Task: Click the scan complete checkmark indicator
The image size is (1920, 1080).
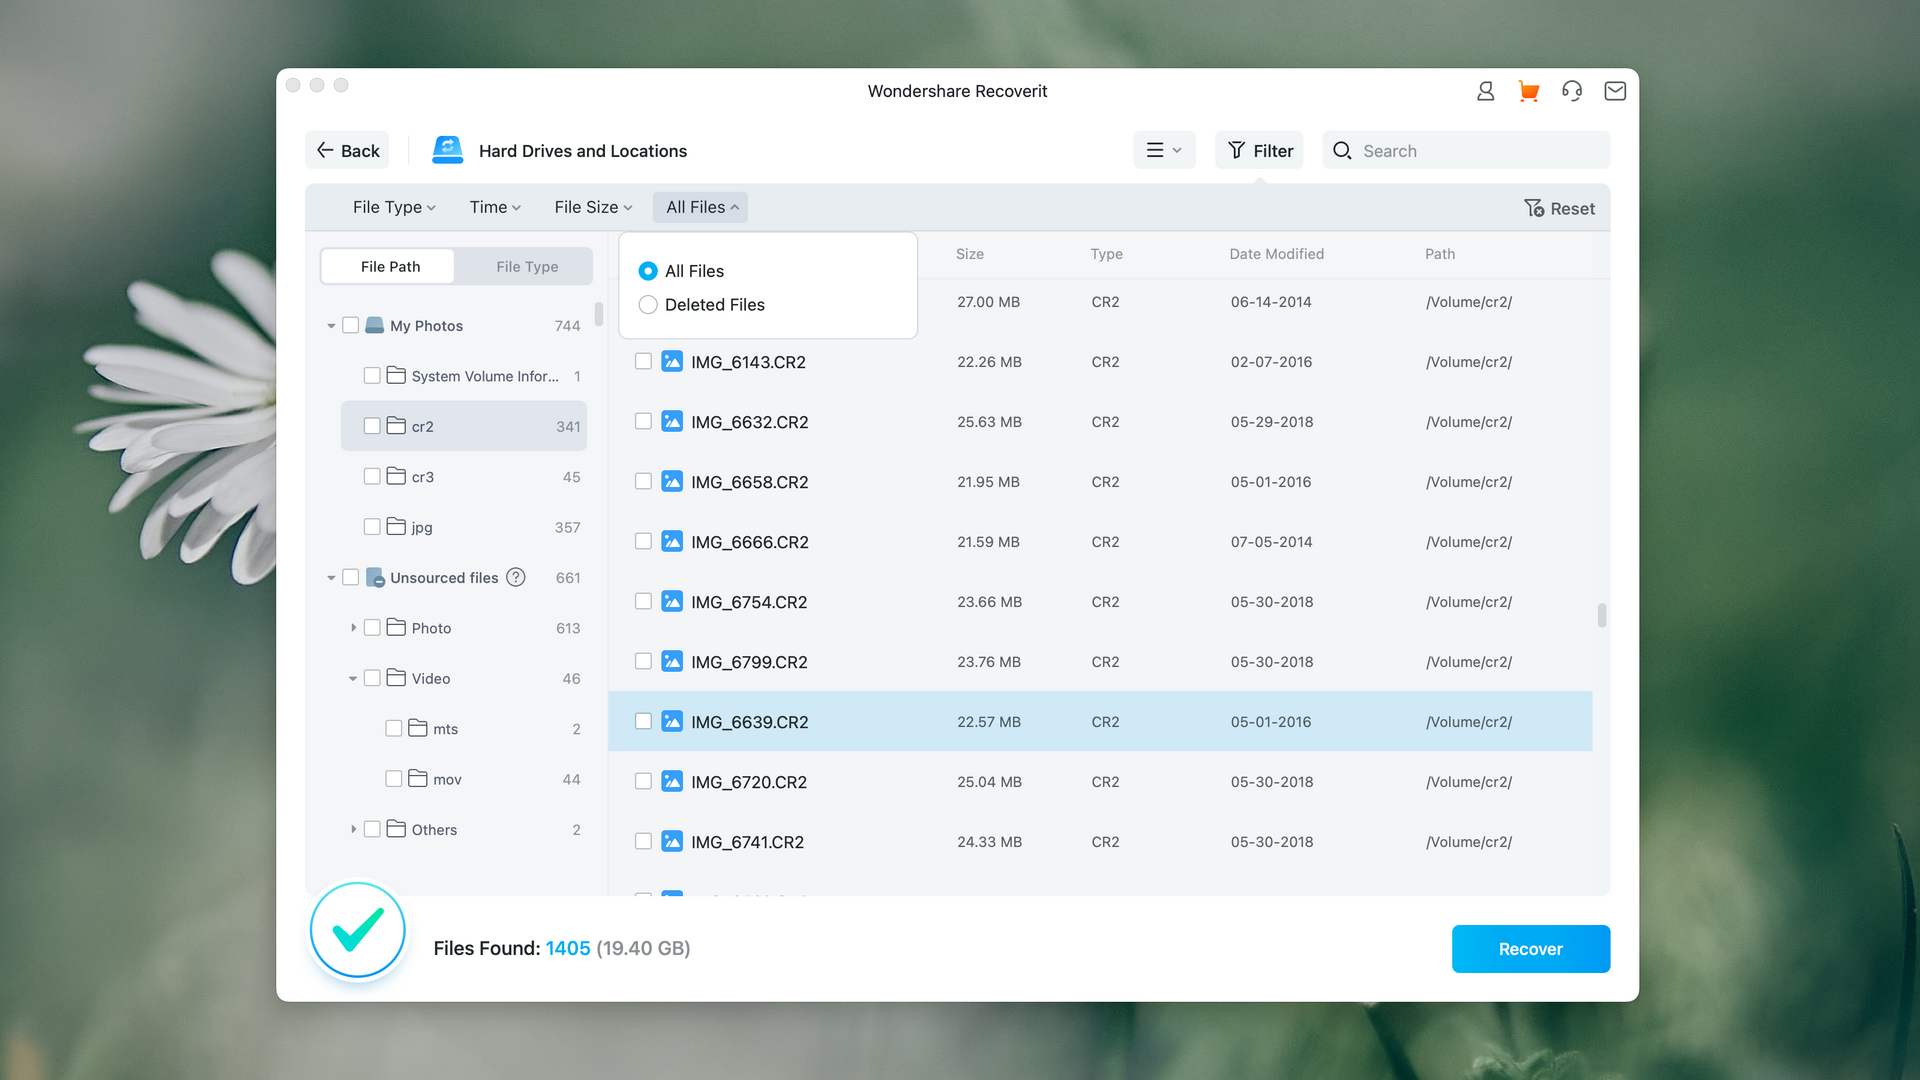Action: click(x=357, y=930)
